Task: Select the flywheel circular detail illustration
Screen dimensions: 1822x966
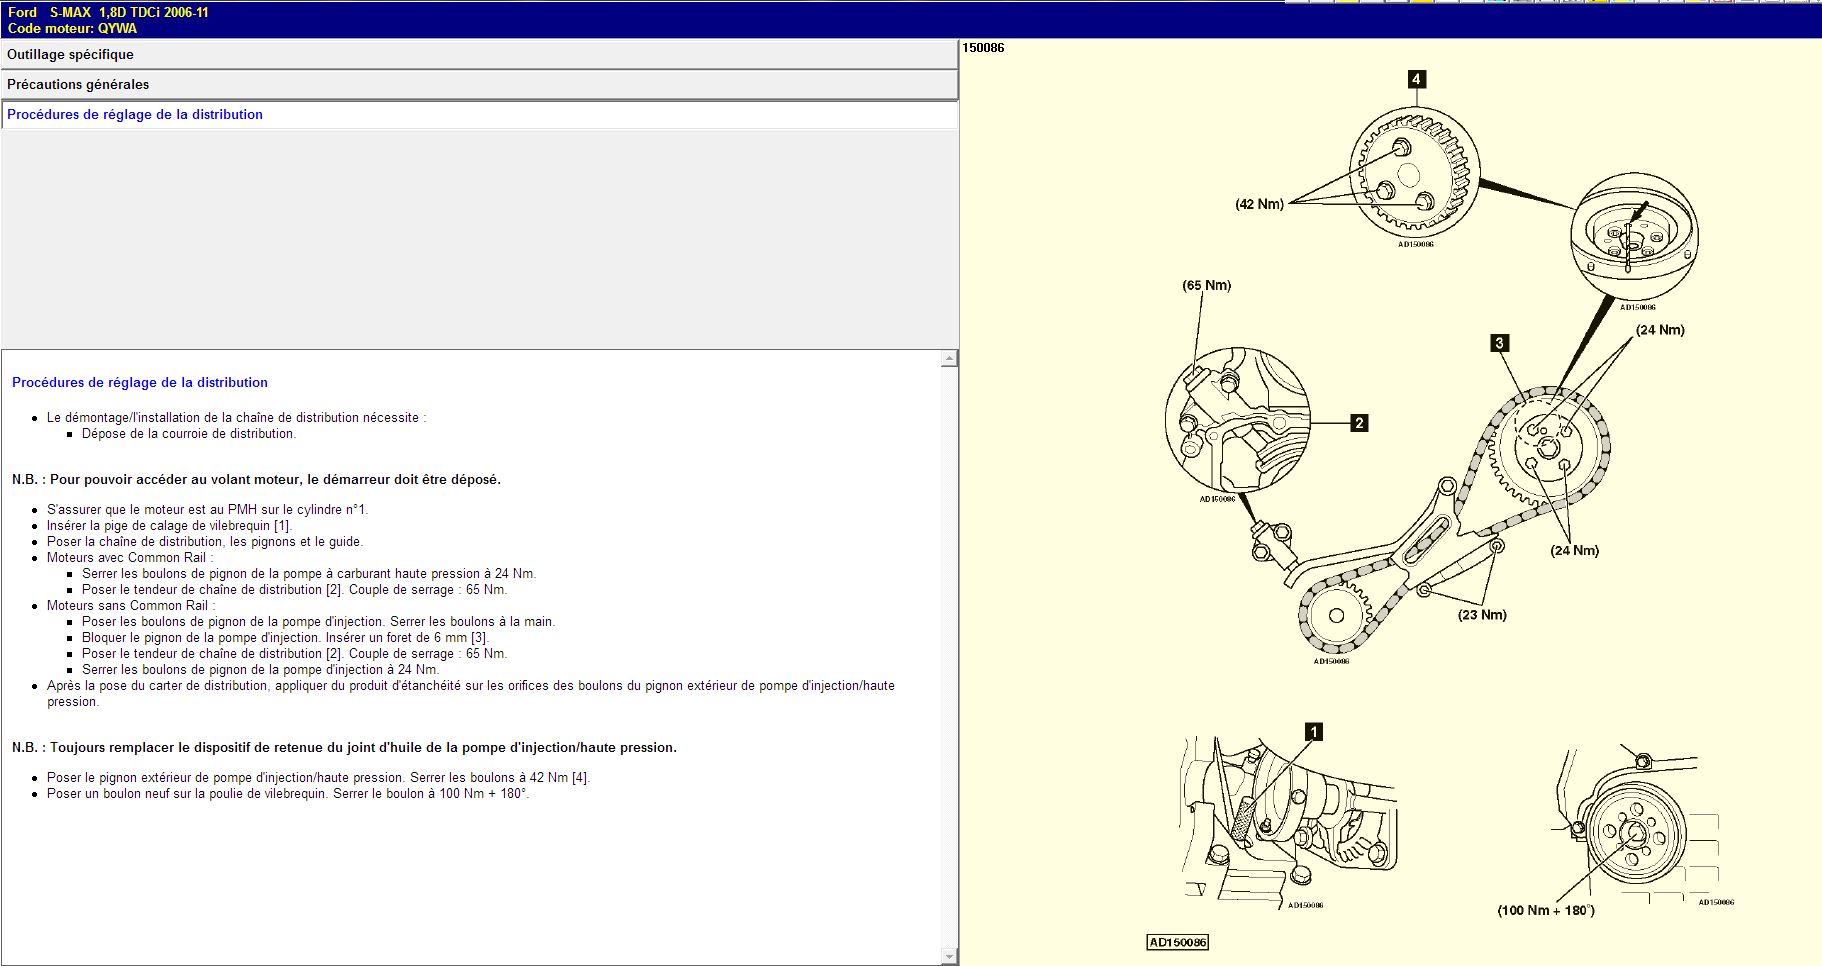Action: coord(1634,238)
